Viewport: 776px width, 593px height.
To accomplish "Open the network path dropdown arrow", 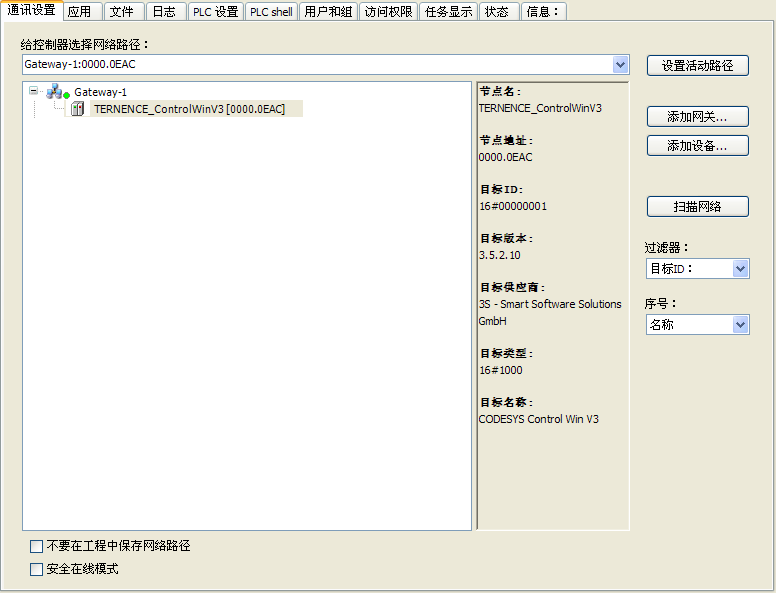I will (621, 64).
